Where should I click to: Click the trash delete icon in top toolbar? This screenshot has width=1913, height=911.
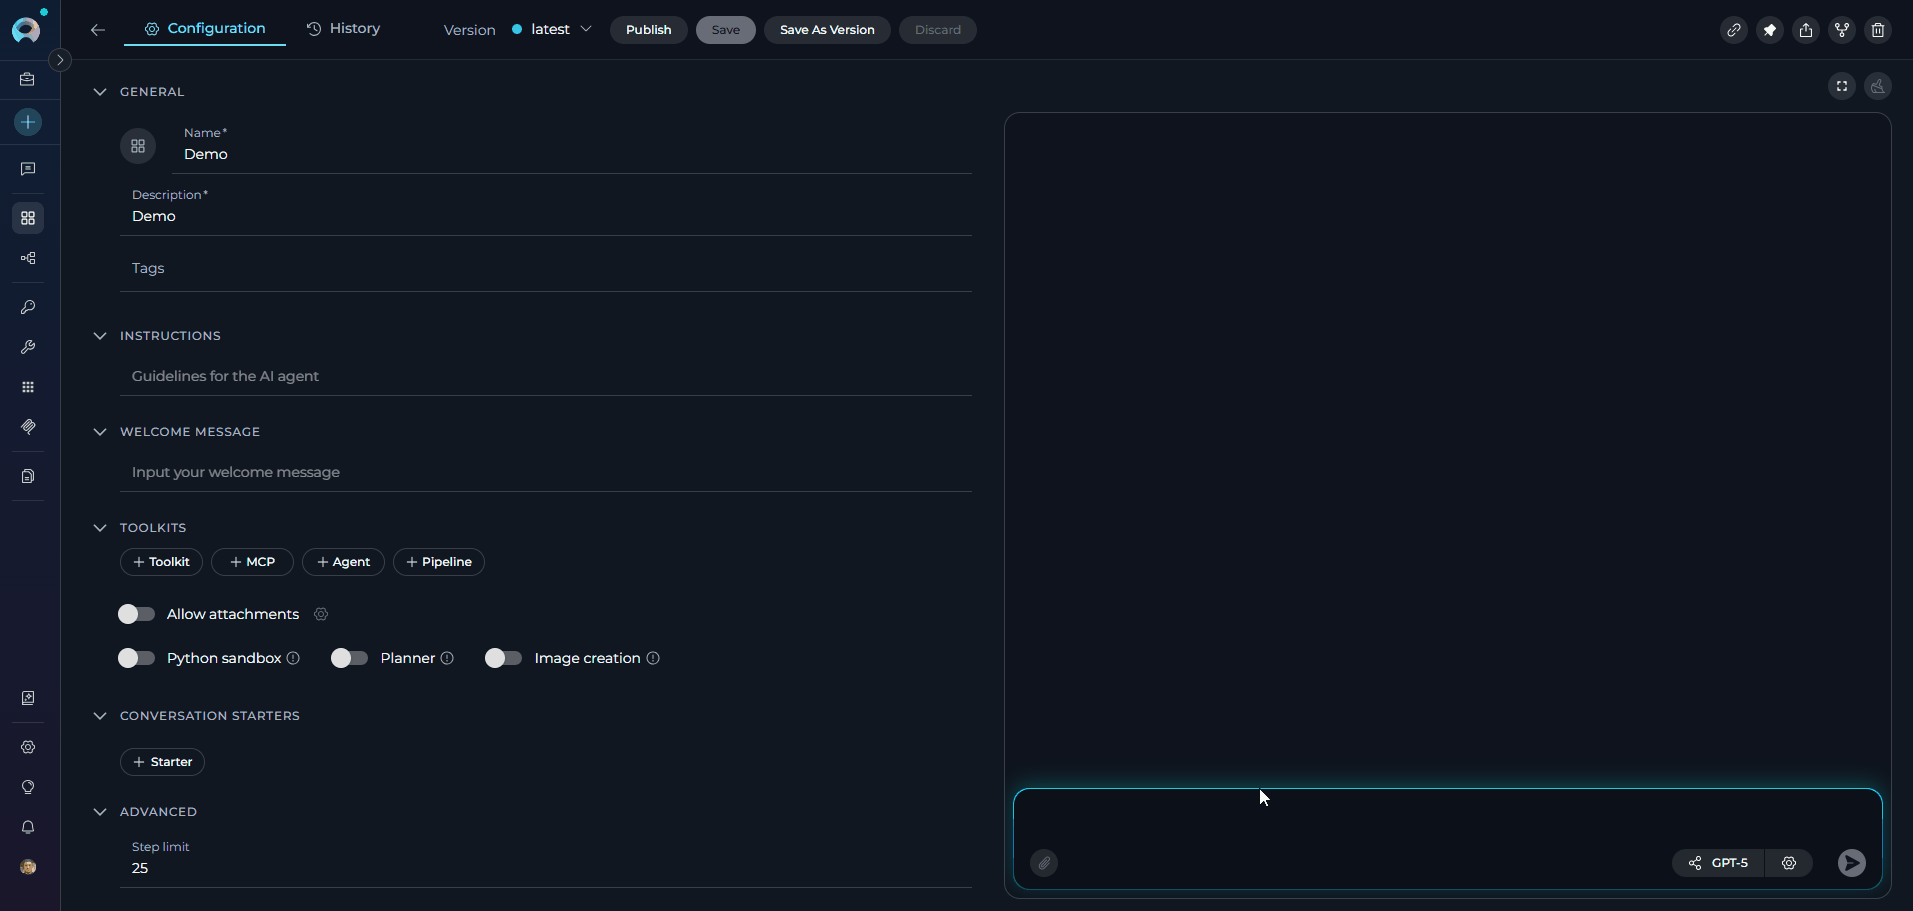pos(1877,30)
